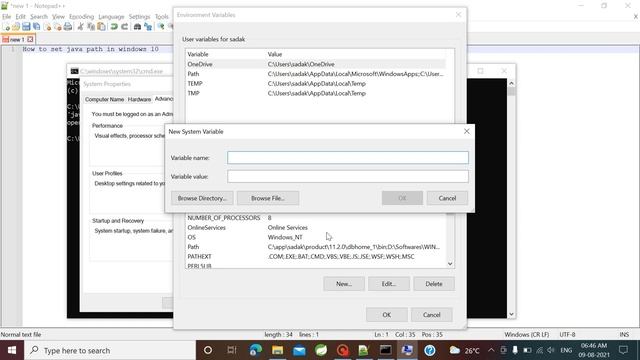Image resolution: width=640 pixels, height=360 pixels.
Task: Click the taskbar search box
Action: coord(110,350)
